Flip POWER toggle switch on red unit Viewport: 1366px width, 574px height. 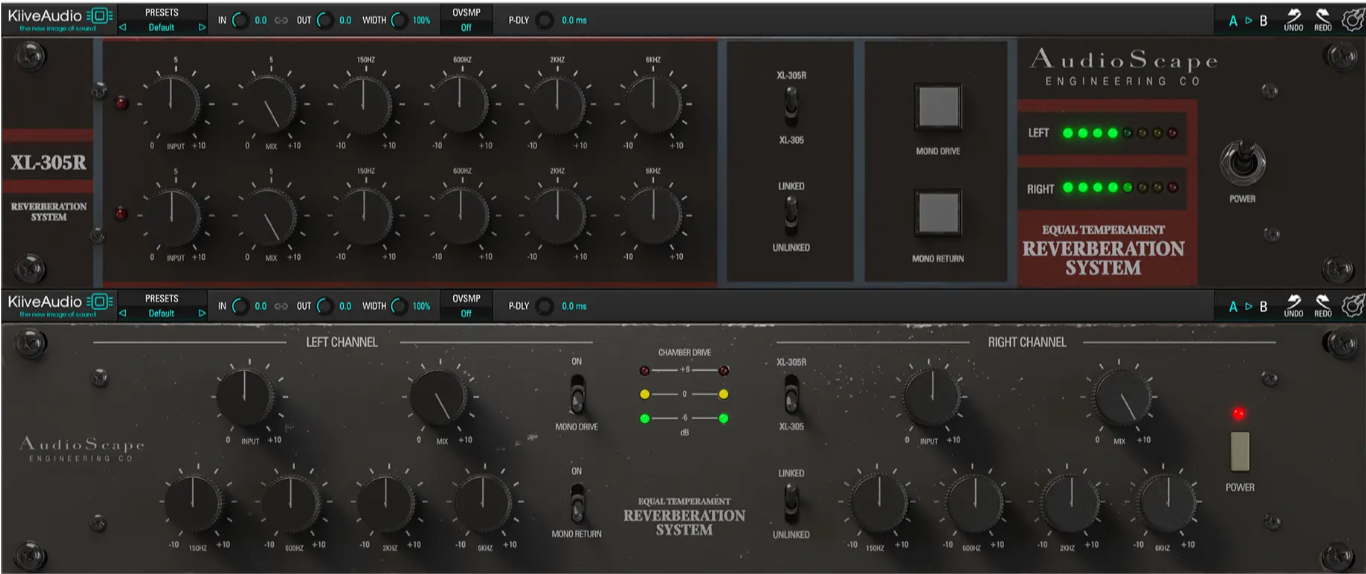click(1242, 160)
